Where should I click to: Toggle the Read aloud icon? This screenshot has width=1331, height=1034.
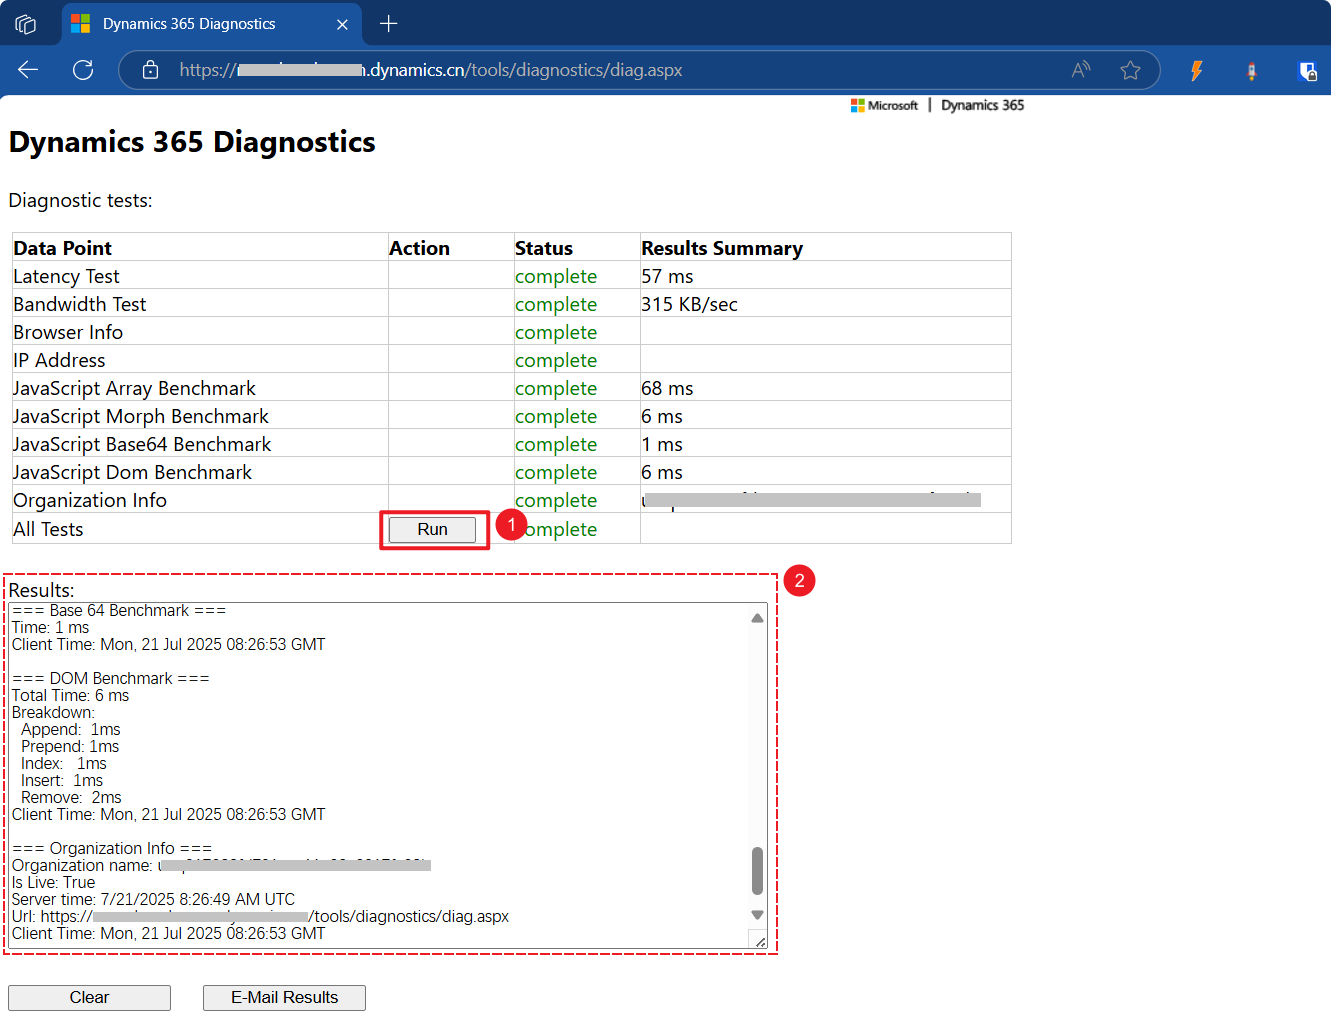[x=1081, y=70]
